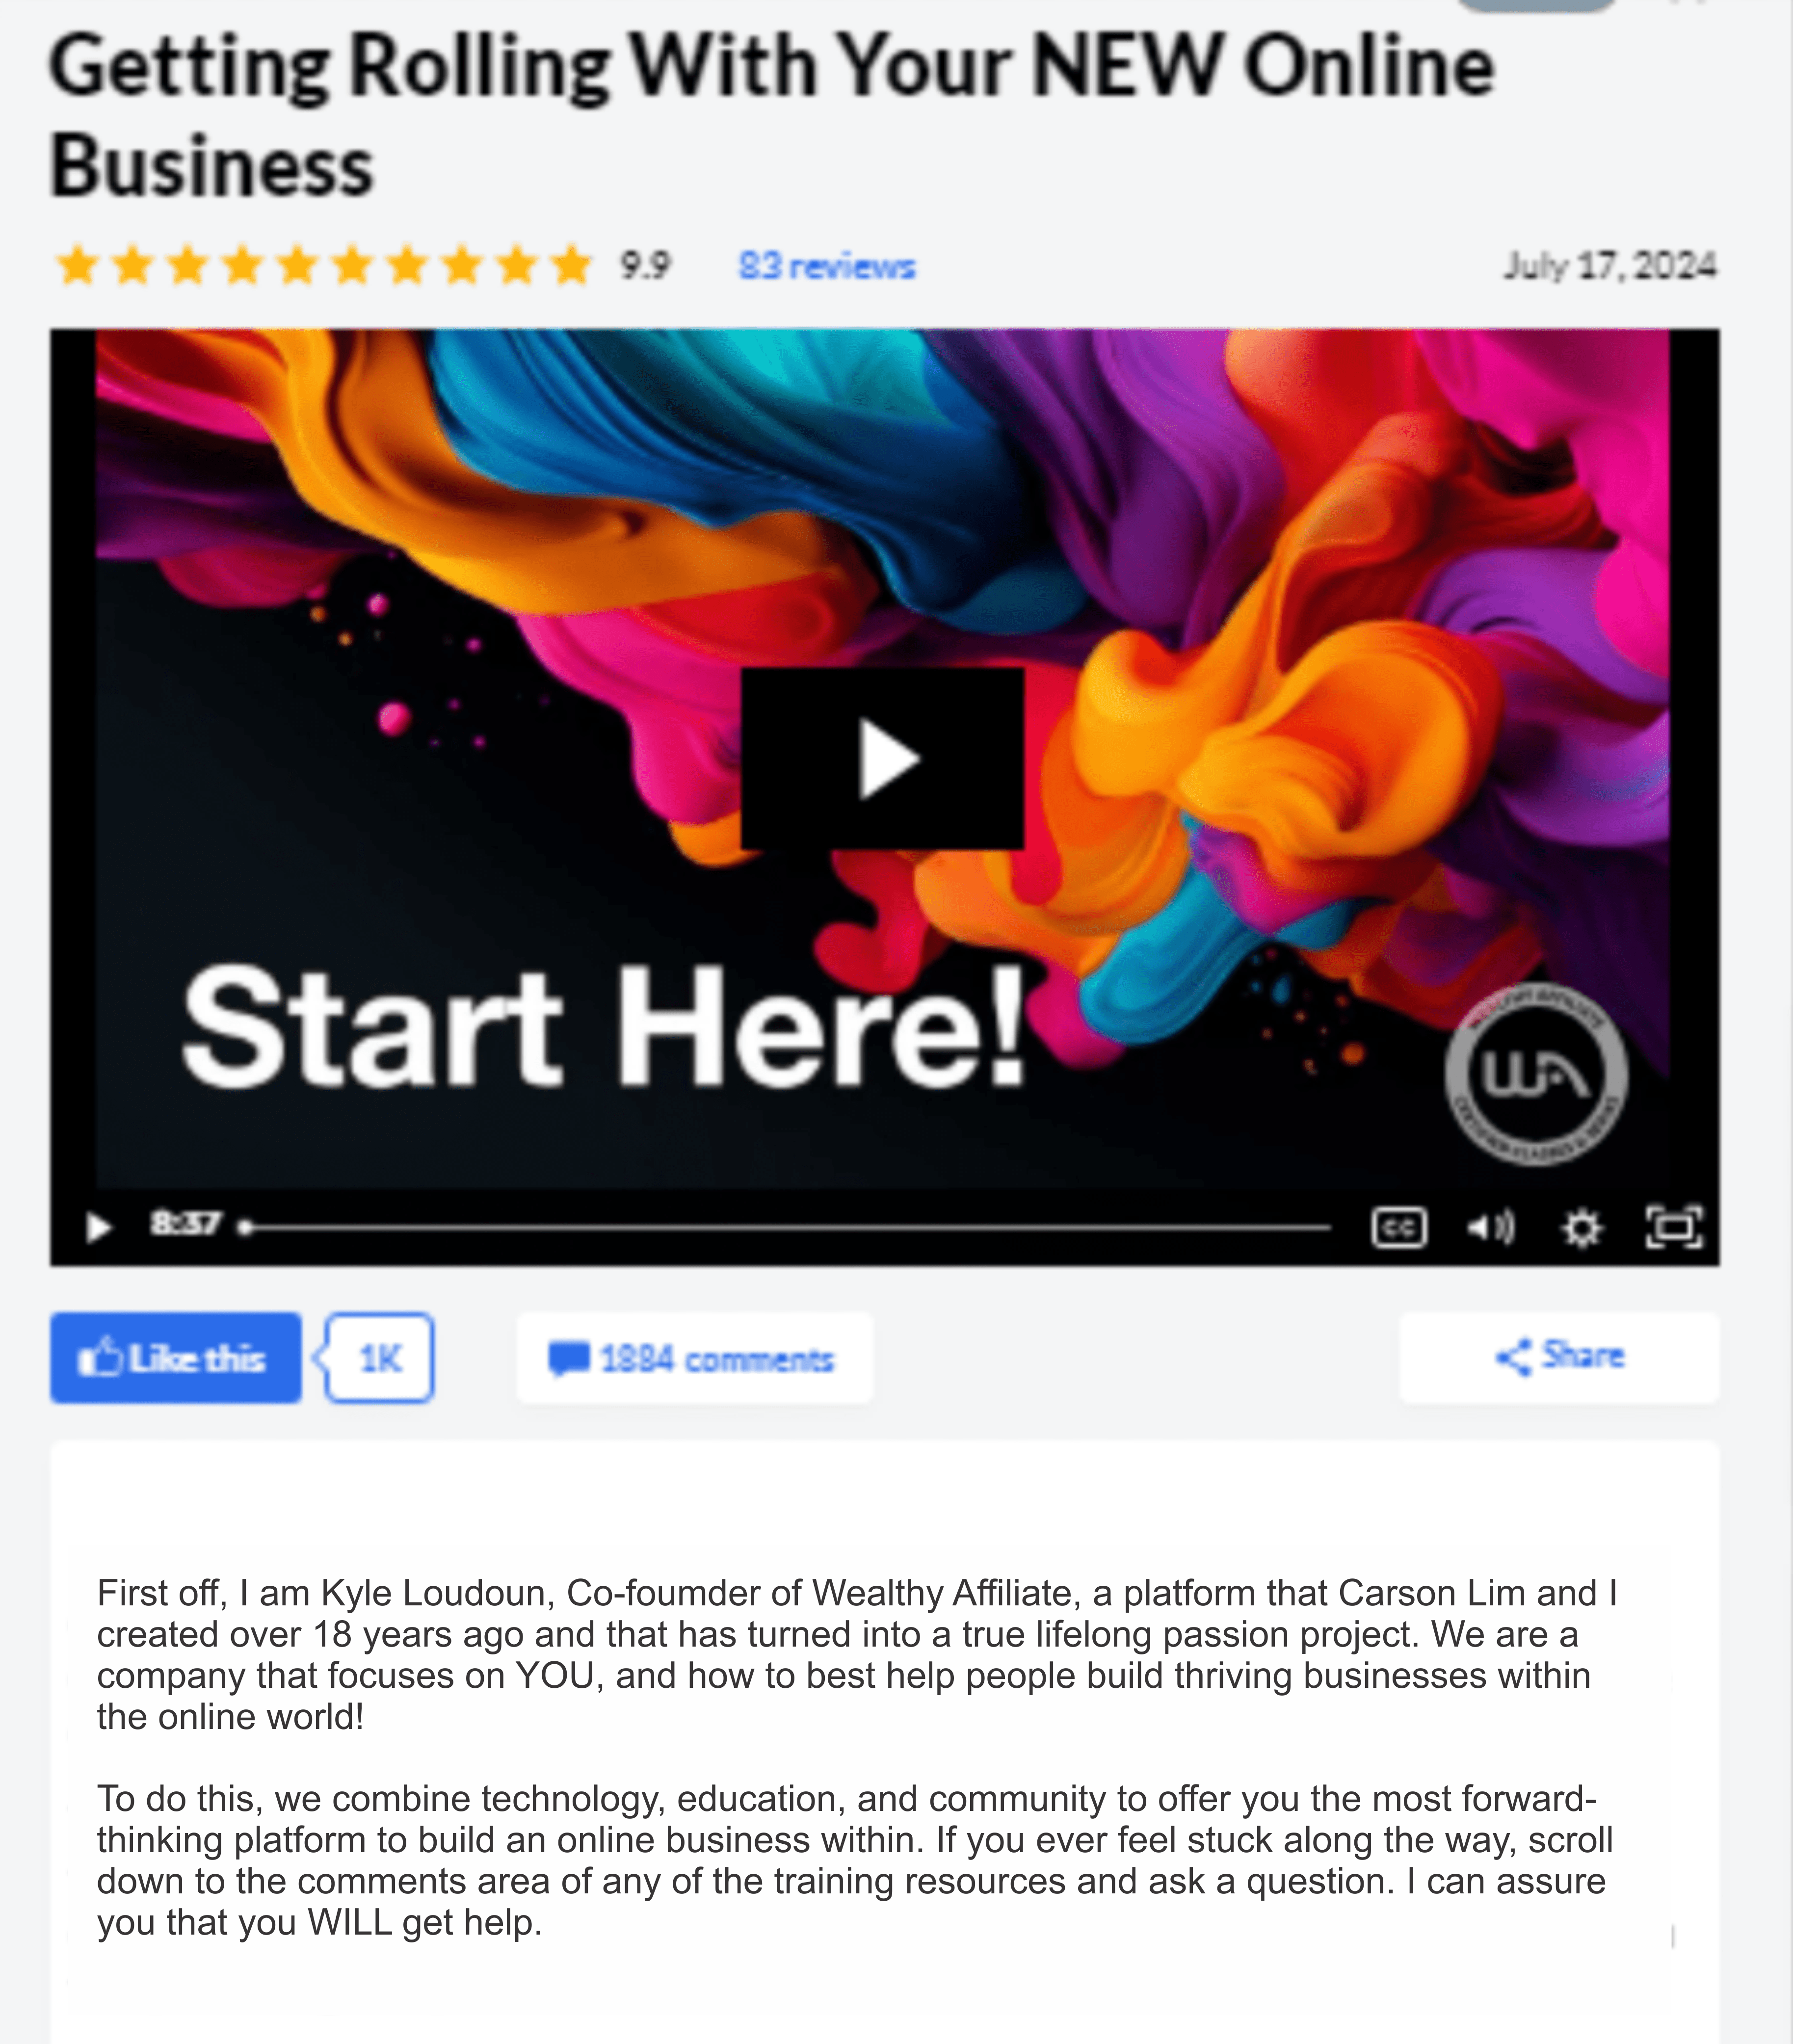Switch the video to fullscreen mode
Image resolution: width=1793 pixels, height=2044 pixels.
pos(1674,1227)
